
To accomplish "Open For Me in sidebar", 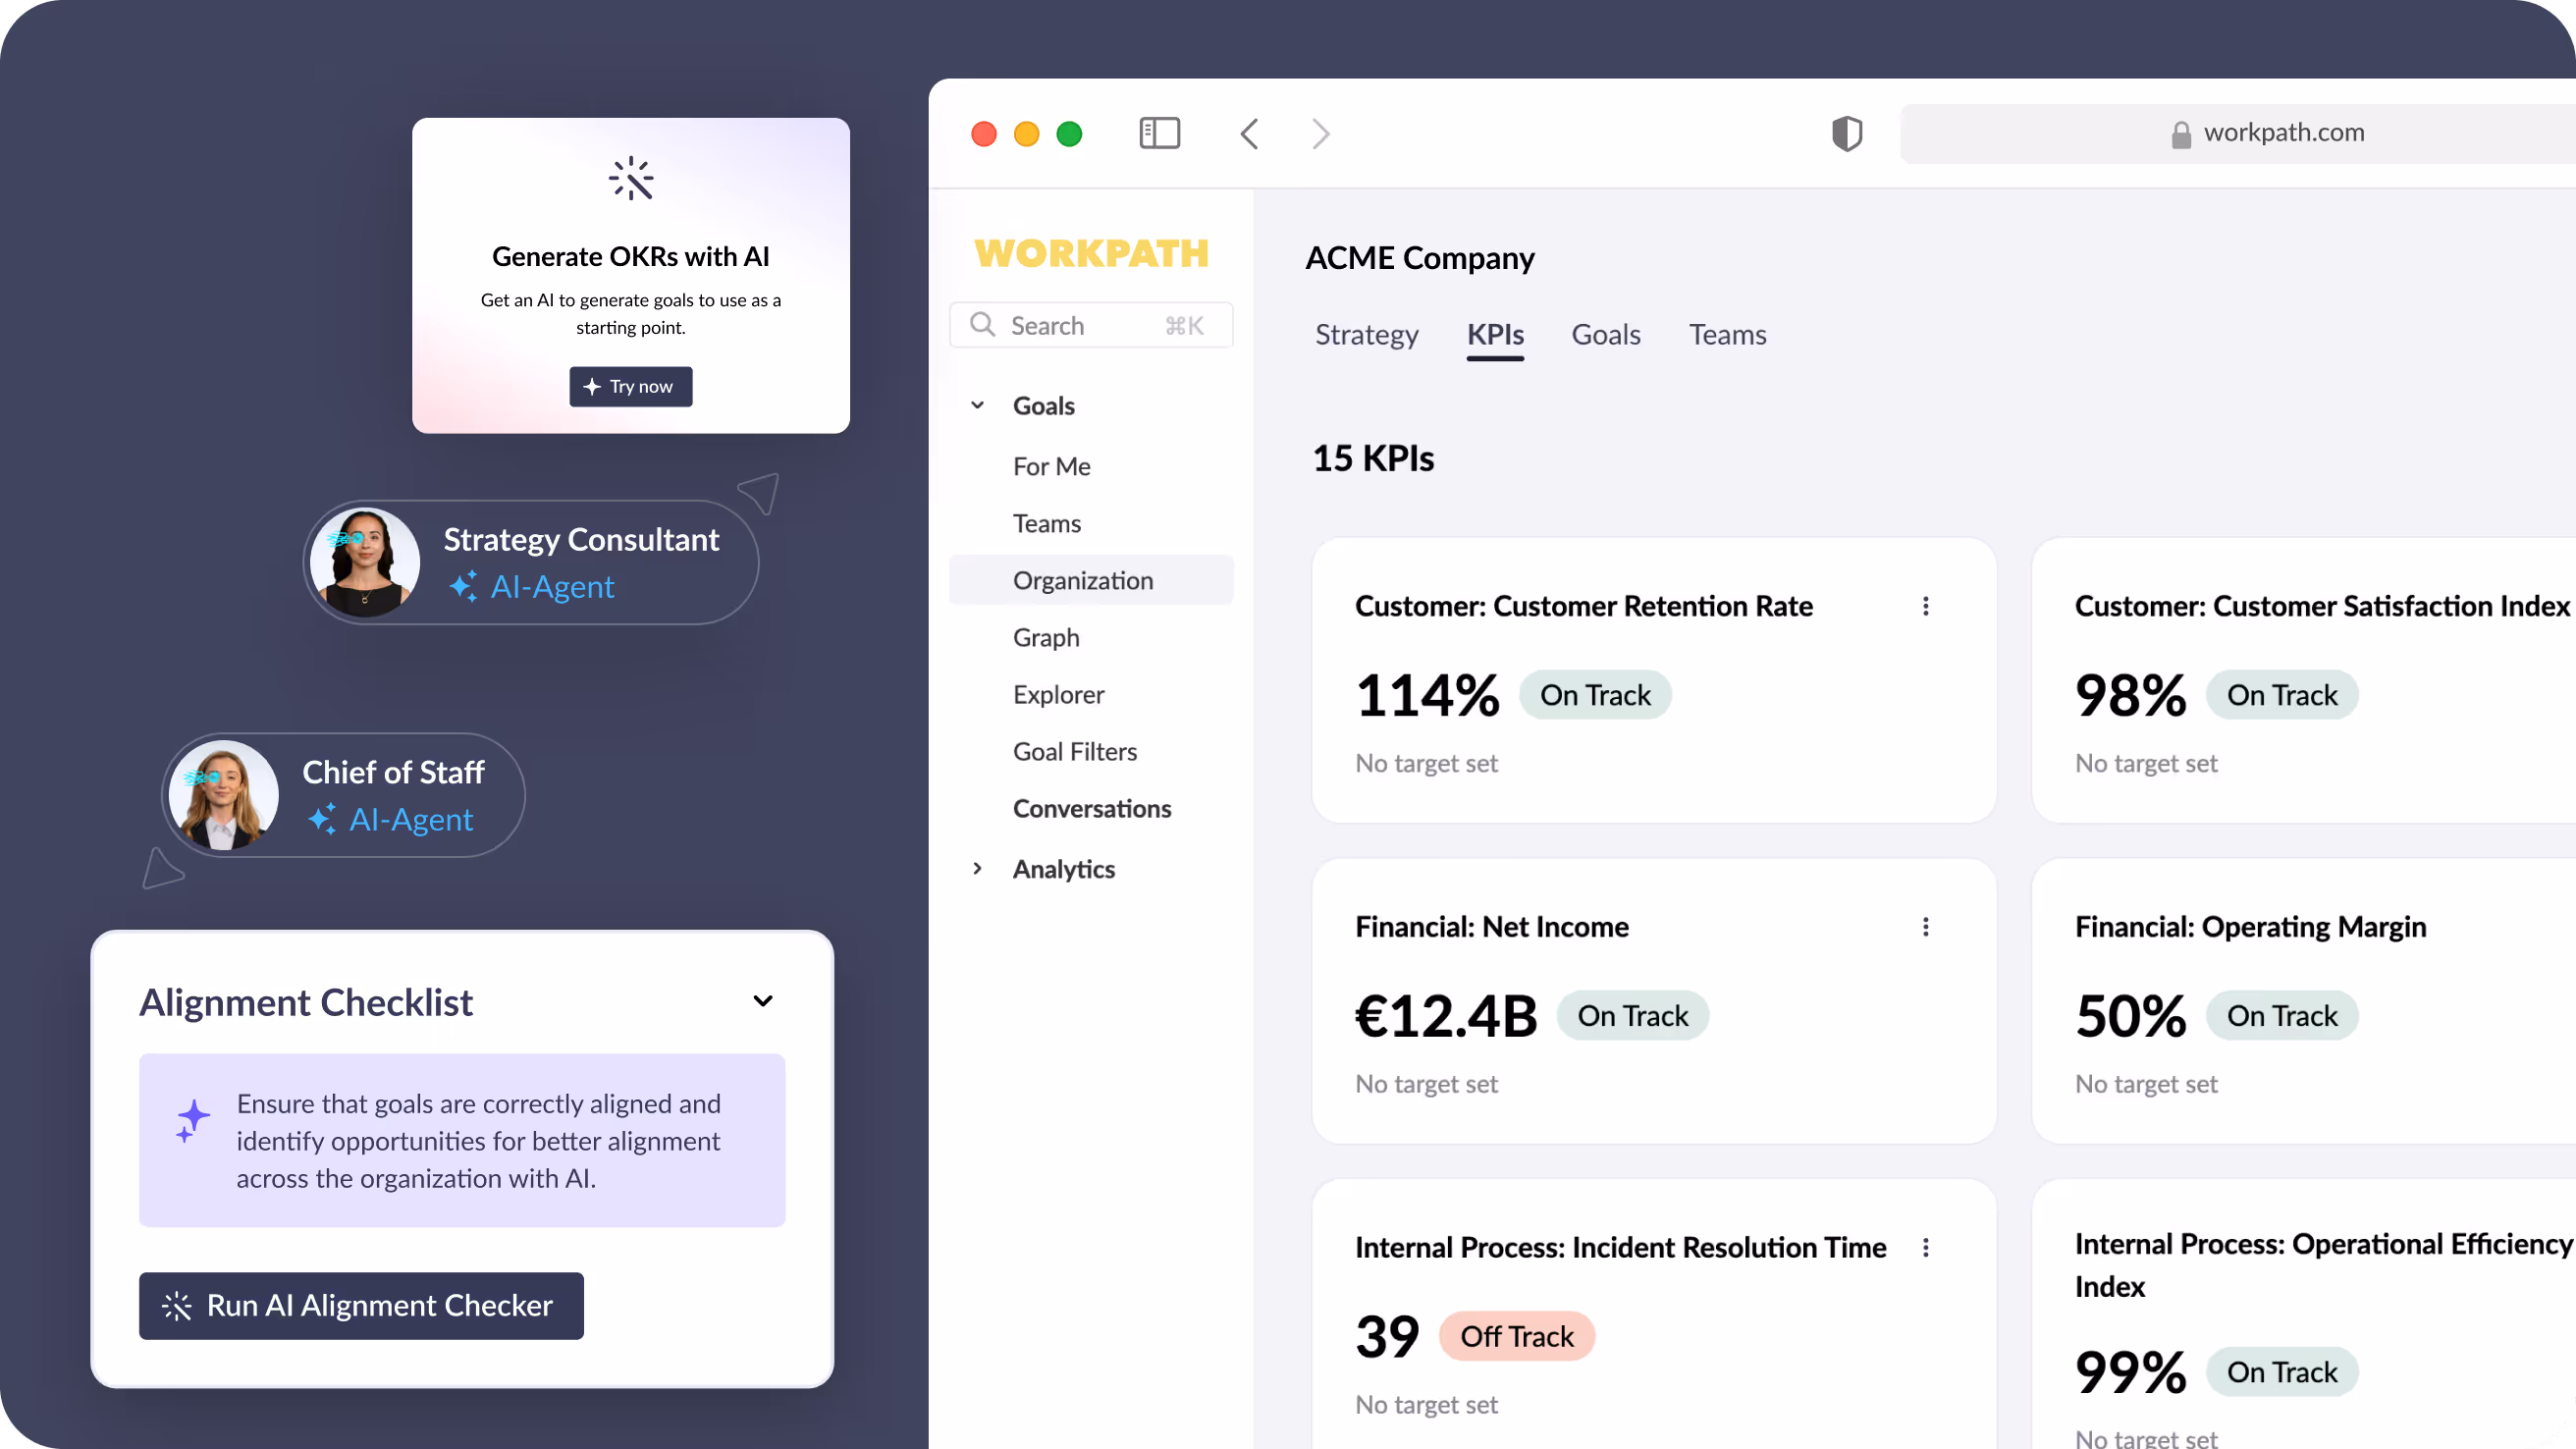I will click(x=1051, y=466).
